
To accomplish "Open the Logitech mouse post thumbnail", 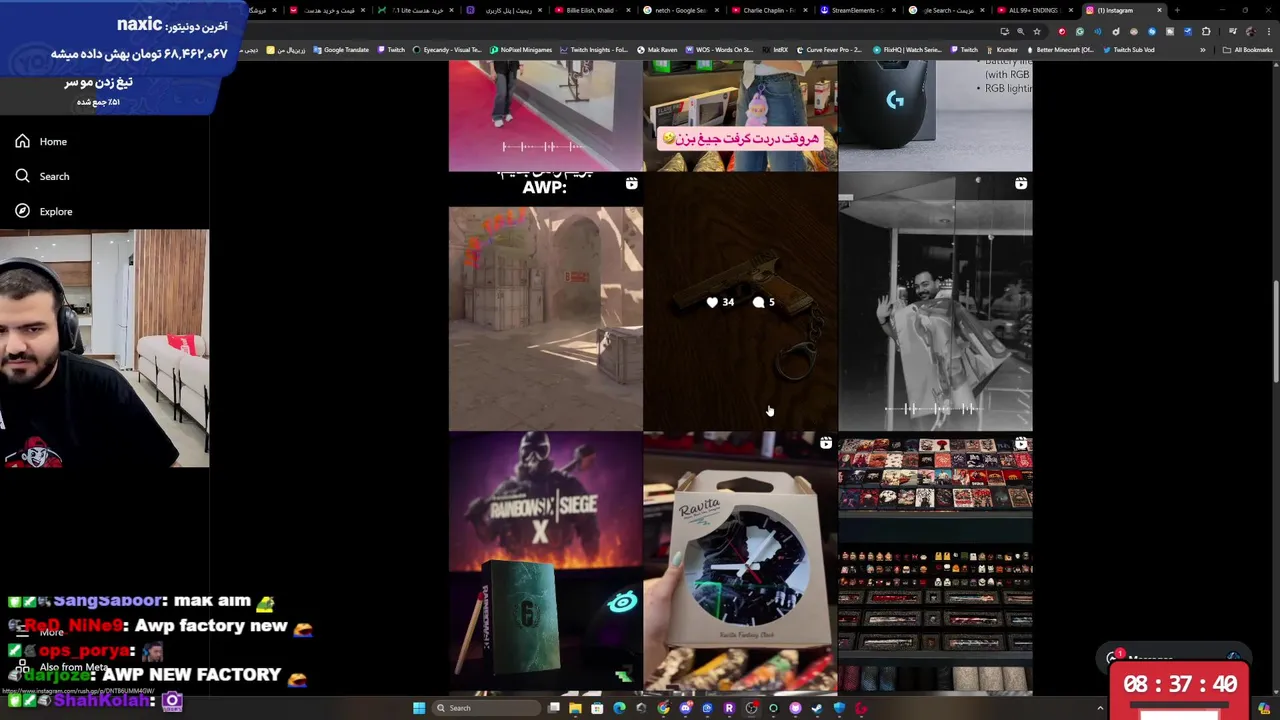I will [x=935, y=115].
